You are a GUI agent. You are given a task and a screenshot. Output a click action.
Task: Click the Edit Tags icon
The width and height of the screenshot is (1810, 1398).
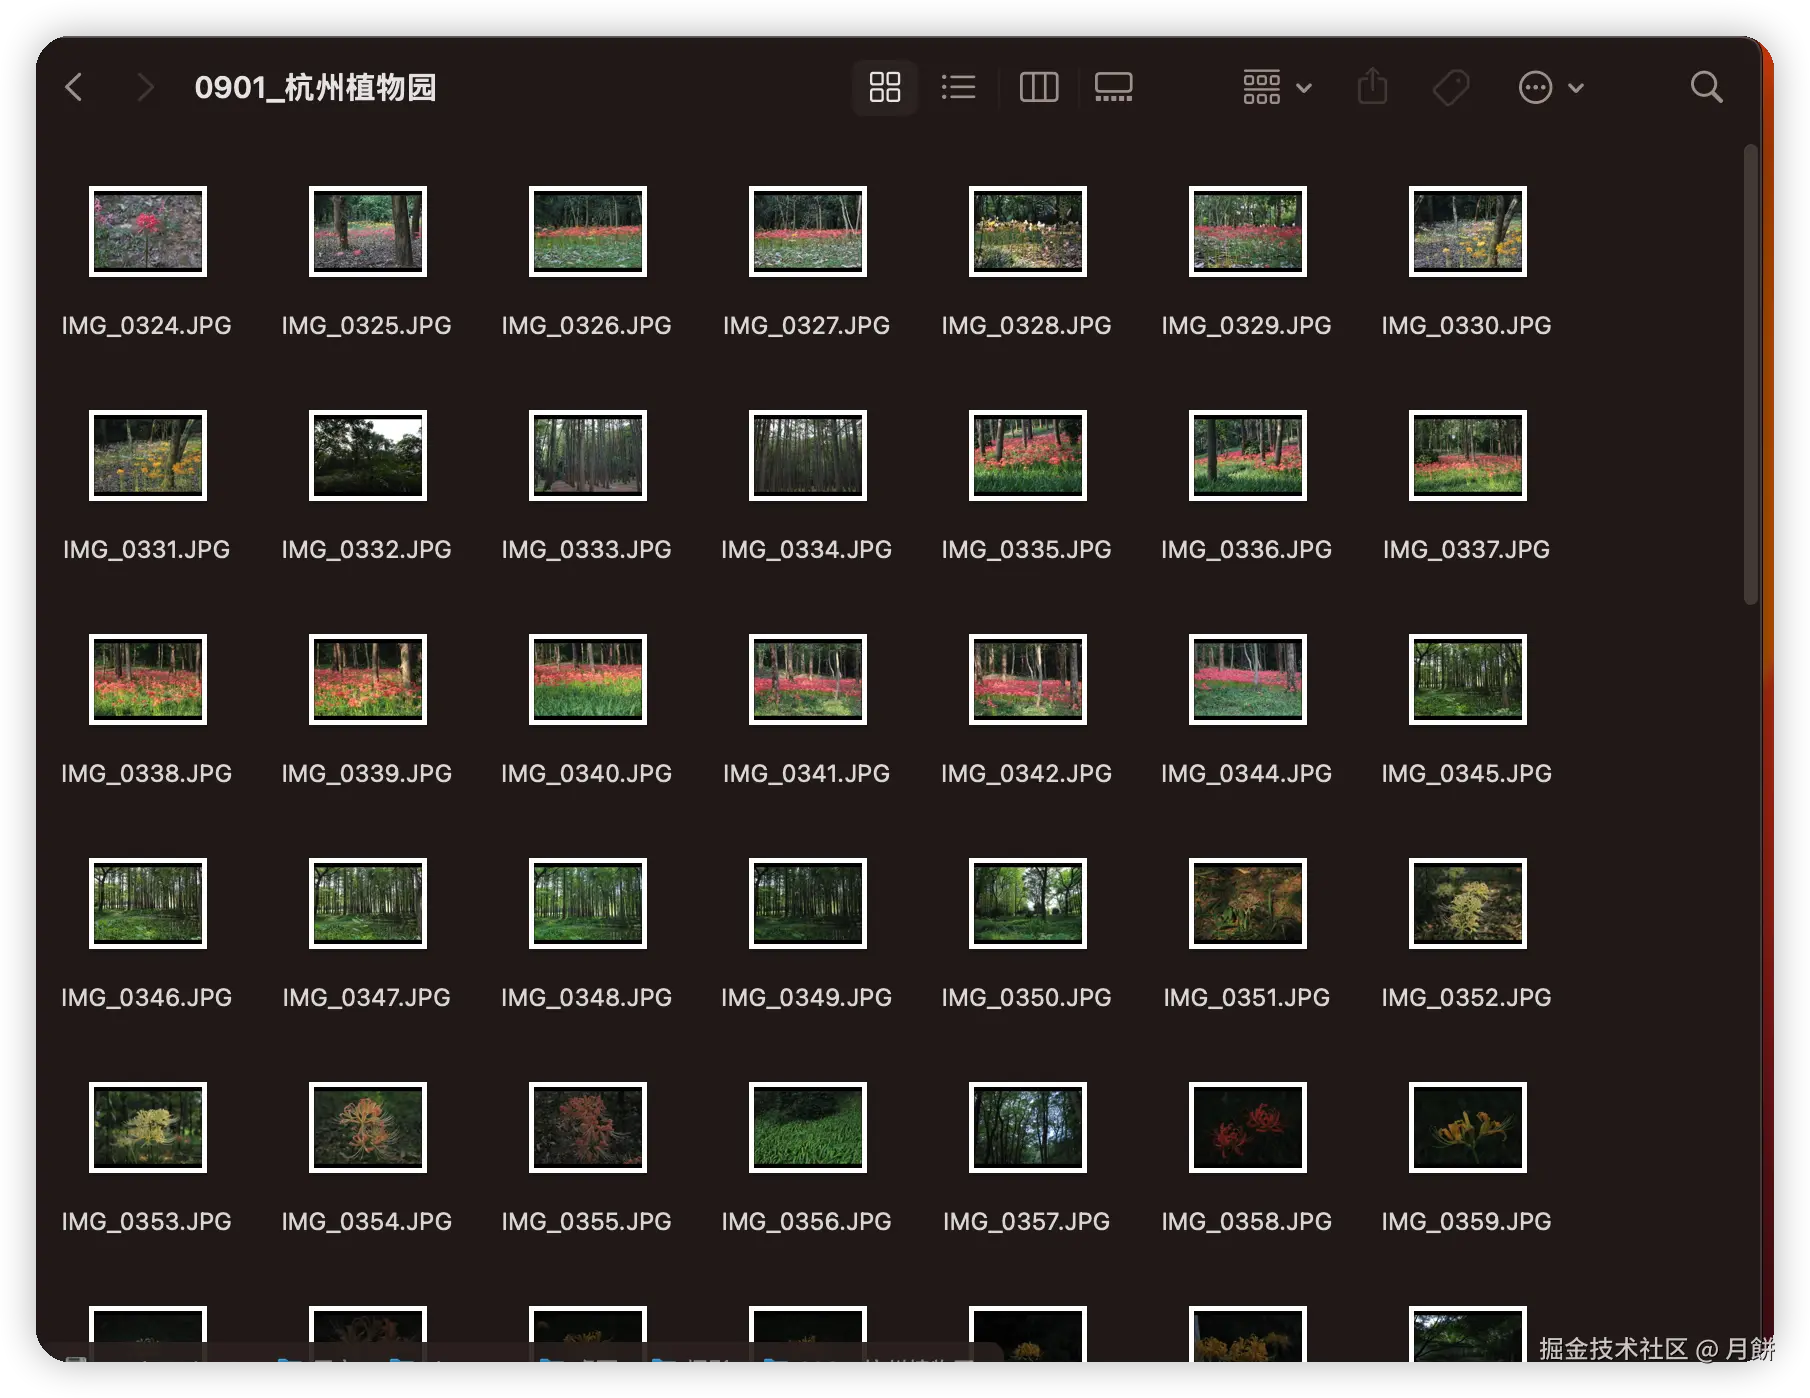pyautogui.click(x=1451, y=88)
